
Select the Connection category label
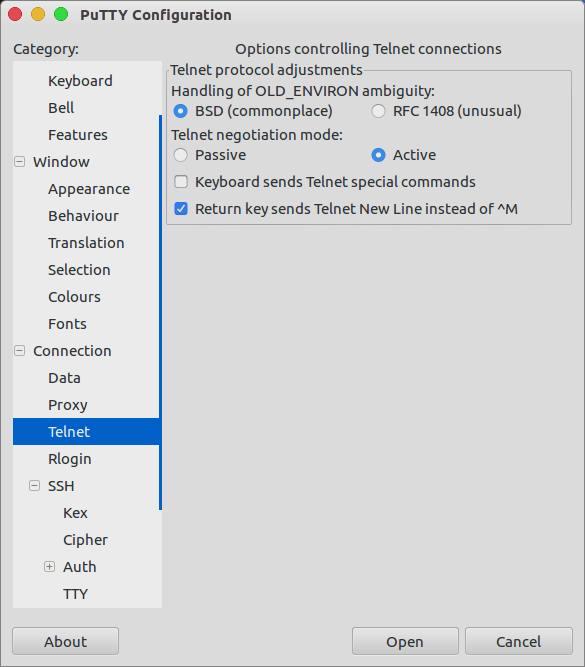pos(72,351)
